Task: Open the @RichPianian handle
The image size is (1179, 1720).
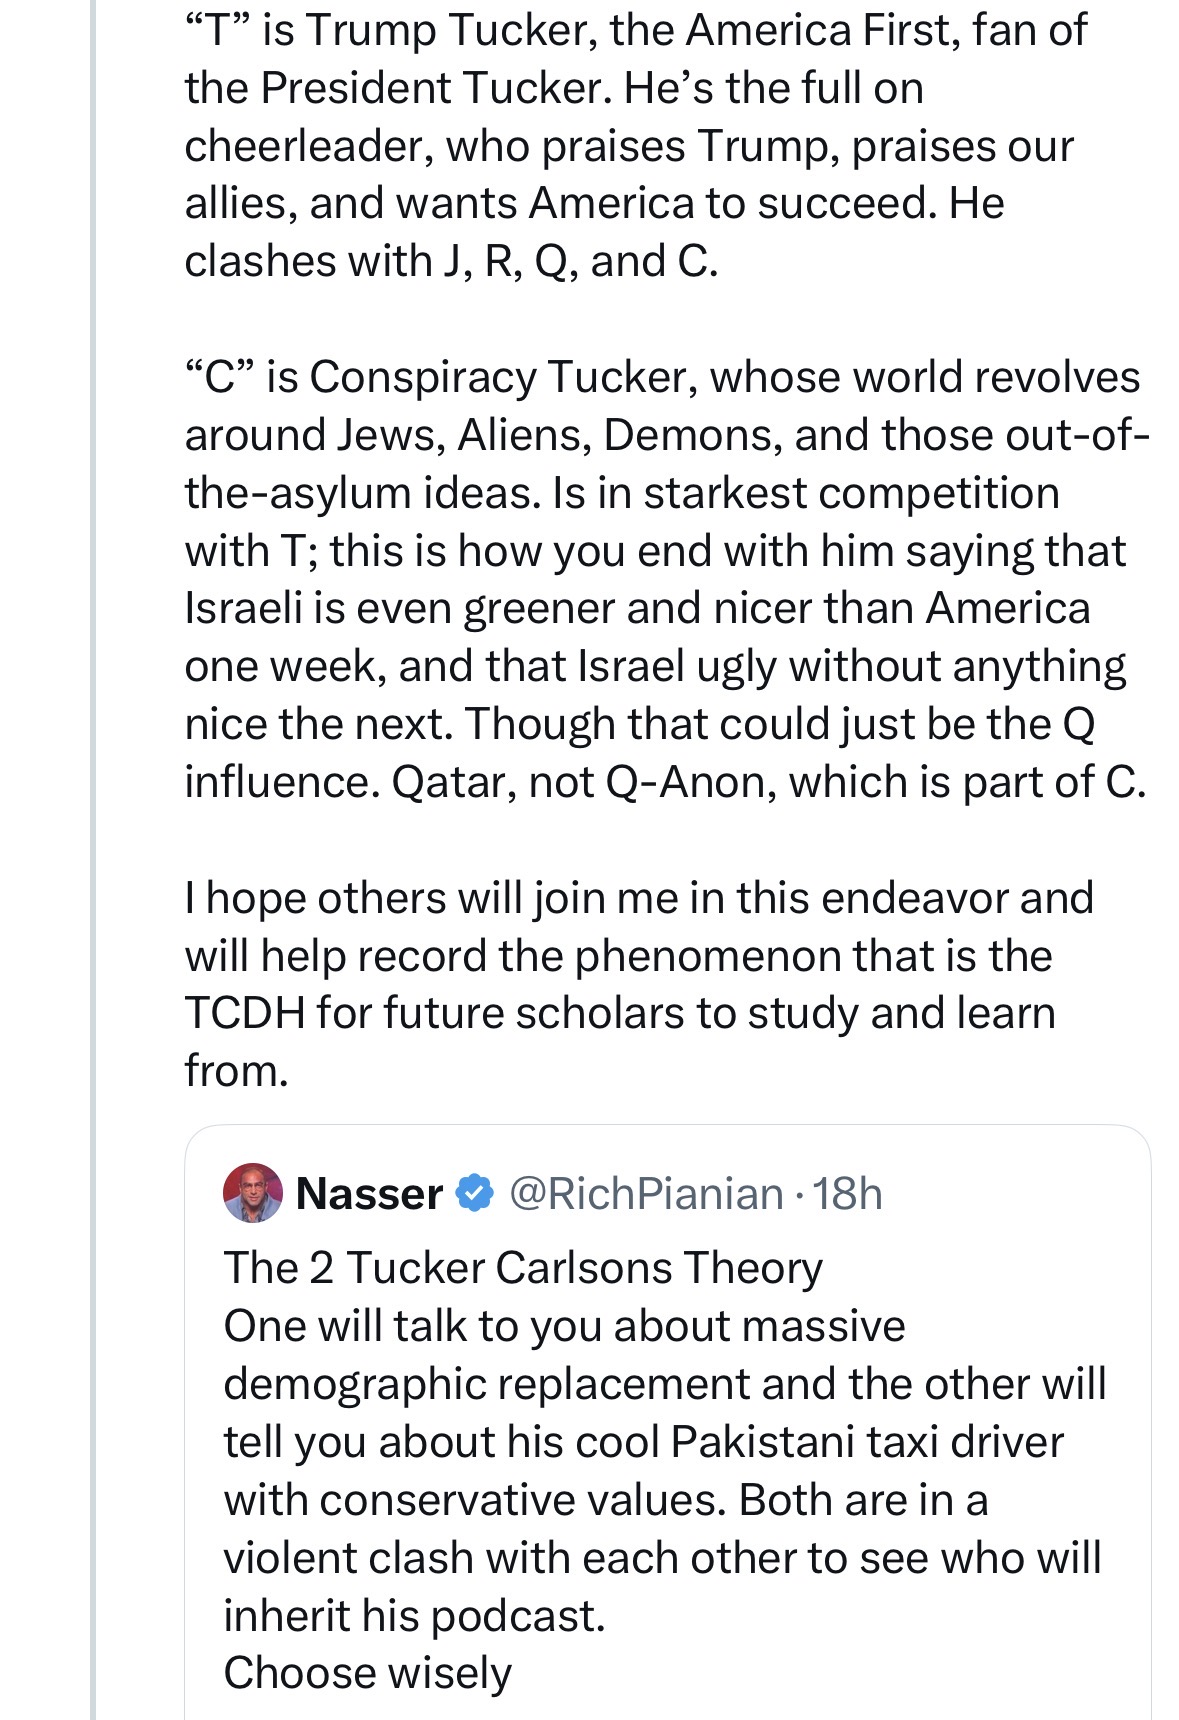Action: click(x=646, y=1193)
